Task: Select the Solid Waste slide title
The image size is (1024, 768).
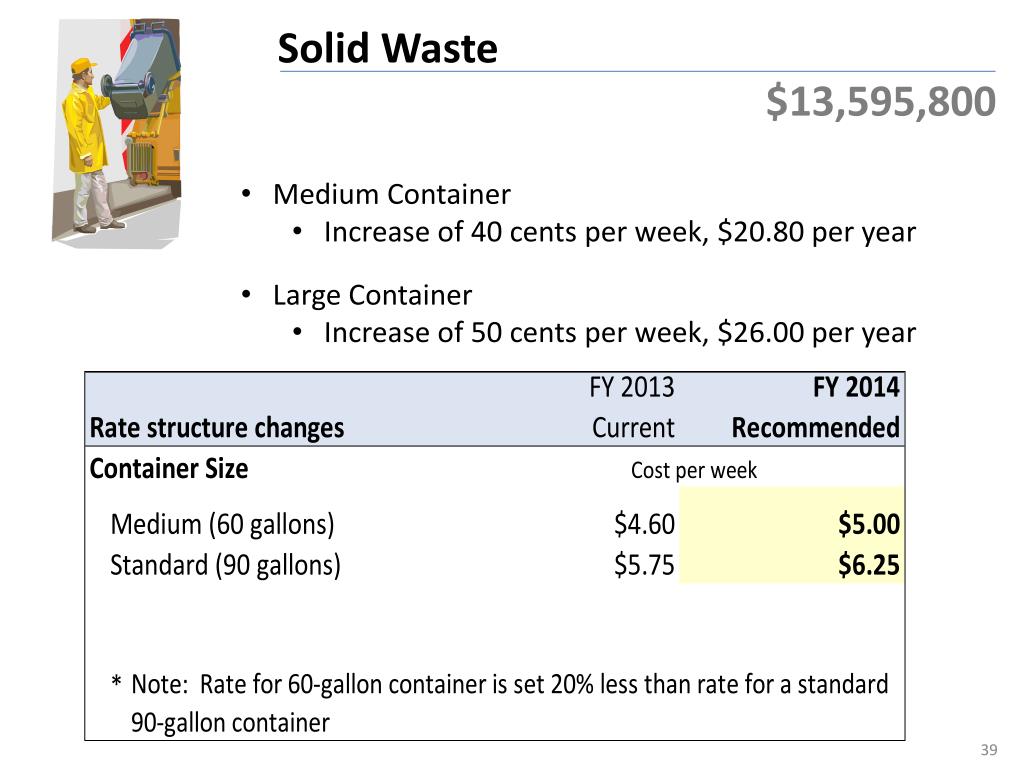Action: (387, 48)
